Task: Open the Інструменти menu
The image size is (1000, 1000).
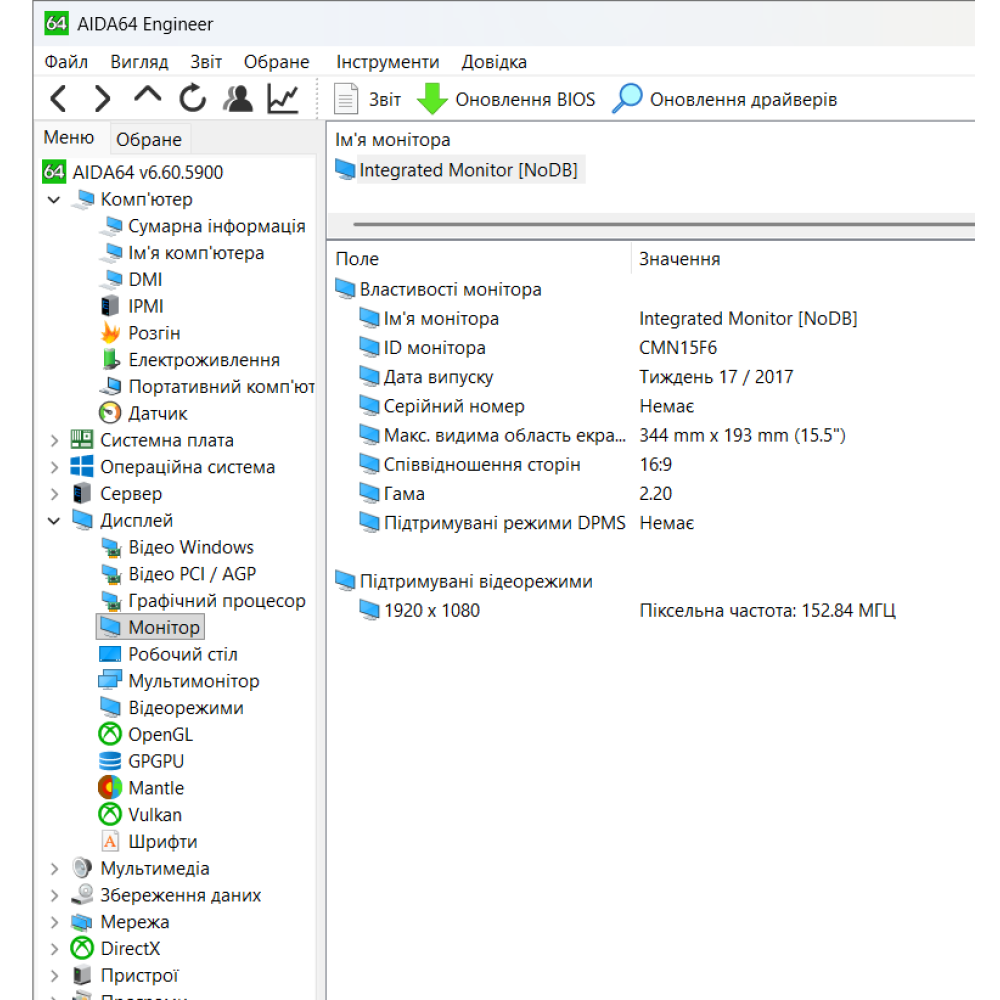Action: pos(387,62)
